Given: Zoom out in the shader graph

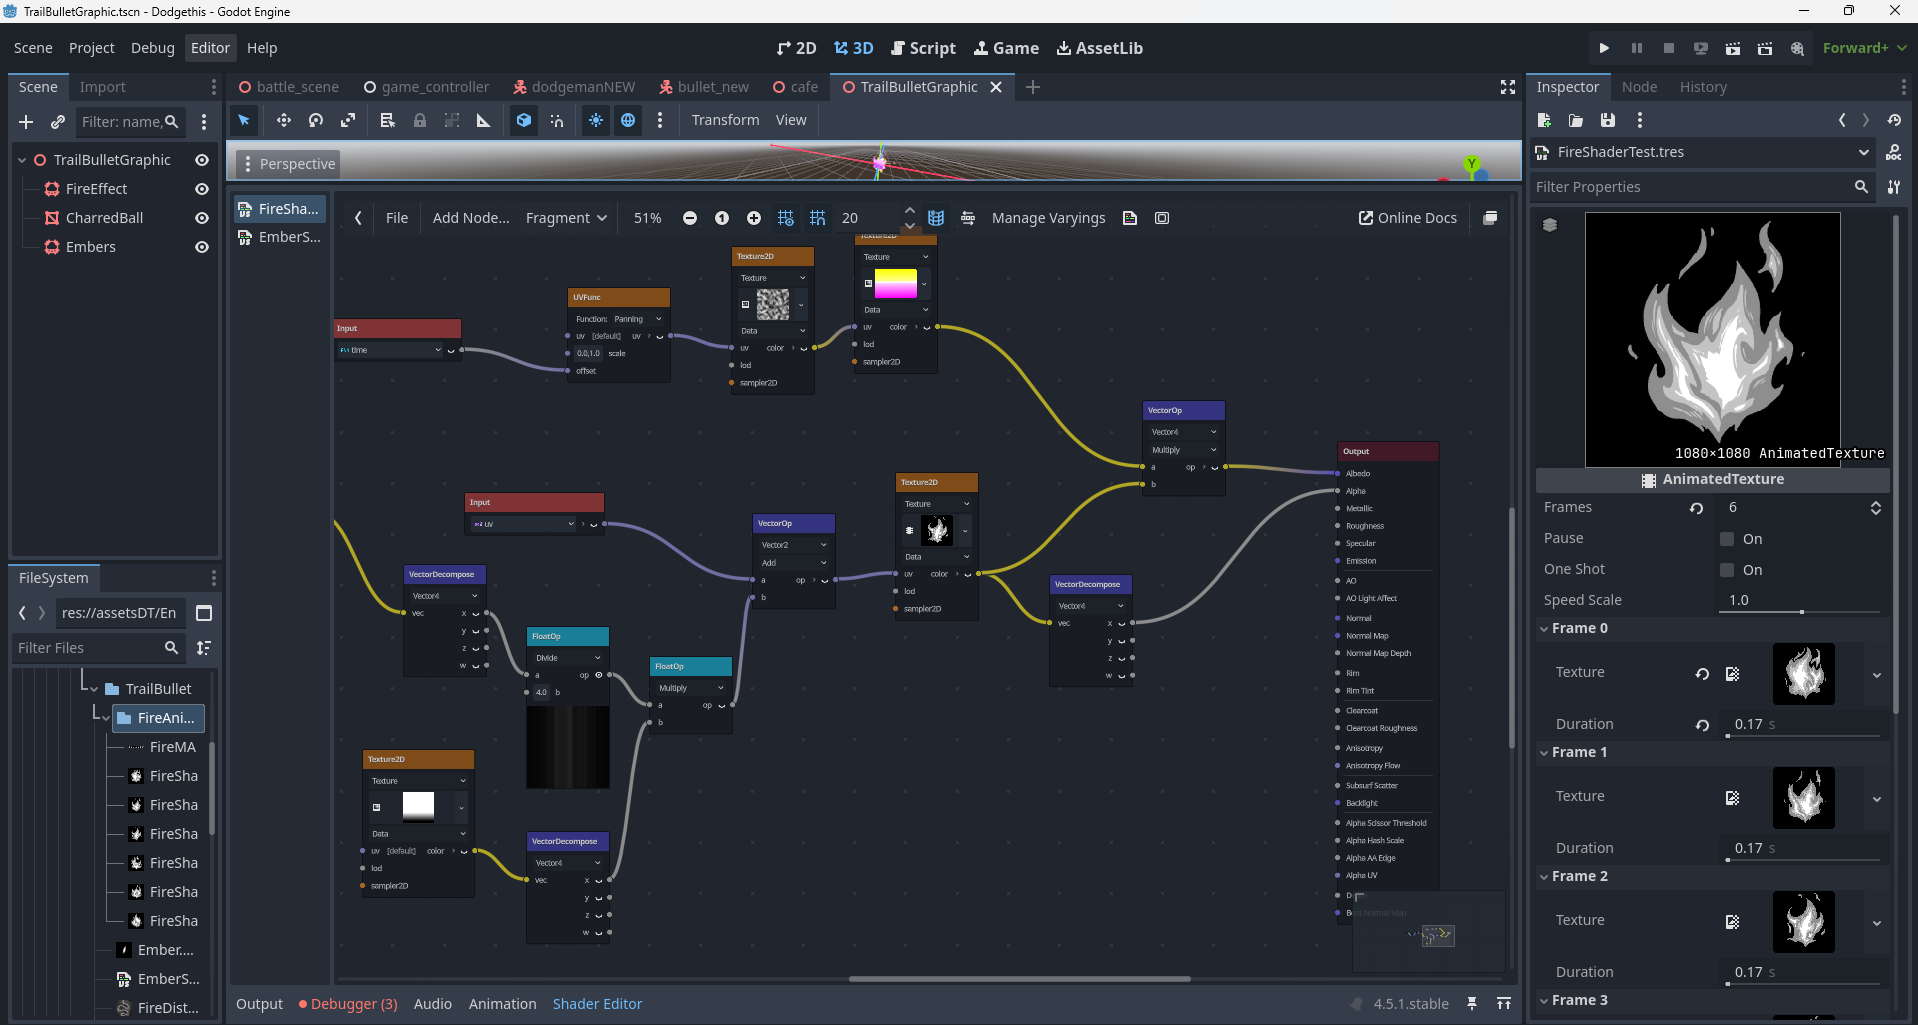Looking at the screenshot, I should (x=690, y=218).
